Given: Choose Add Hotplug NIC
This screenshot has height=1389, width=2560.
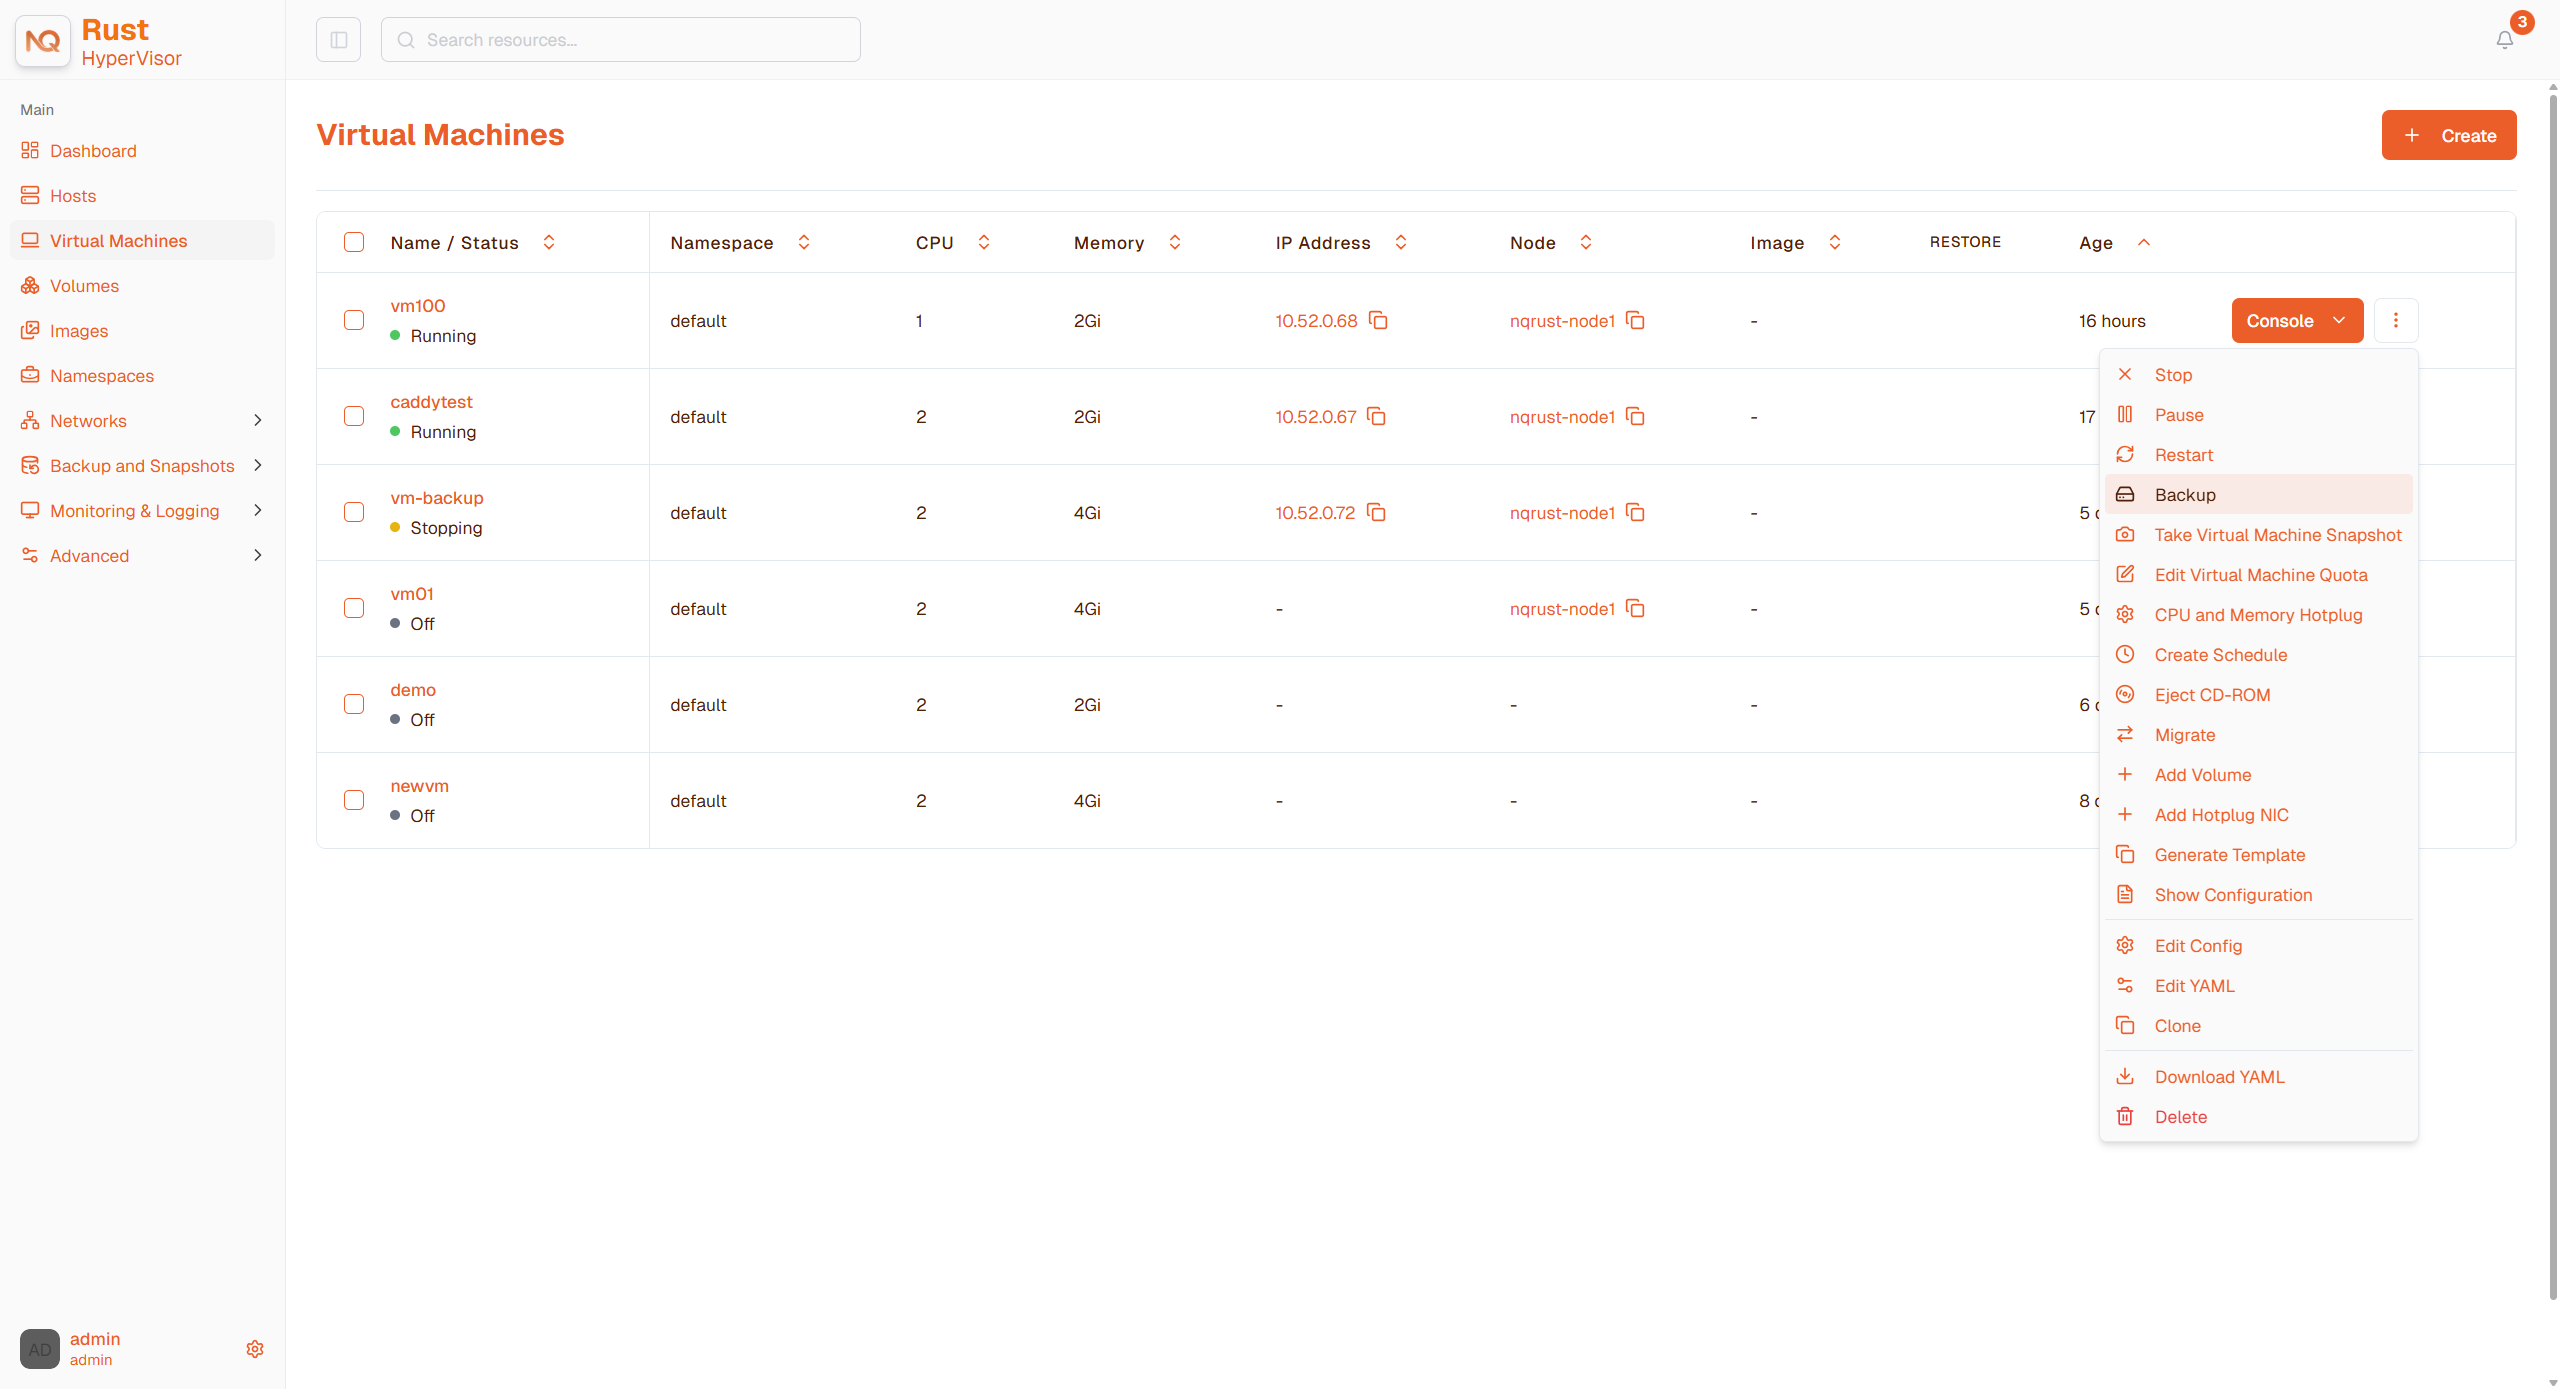Looking at the screenshot, I should pyautogui.click(x=2258, y=815).
